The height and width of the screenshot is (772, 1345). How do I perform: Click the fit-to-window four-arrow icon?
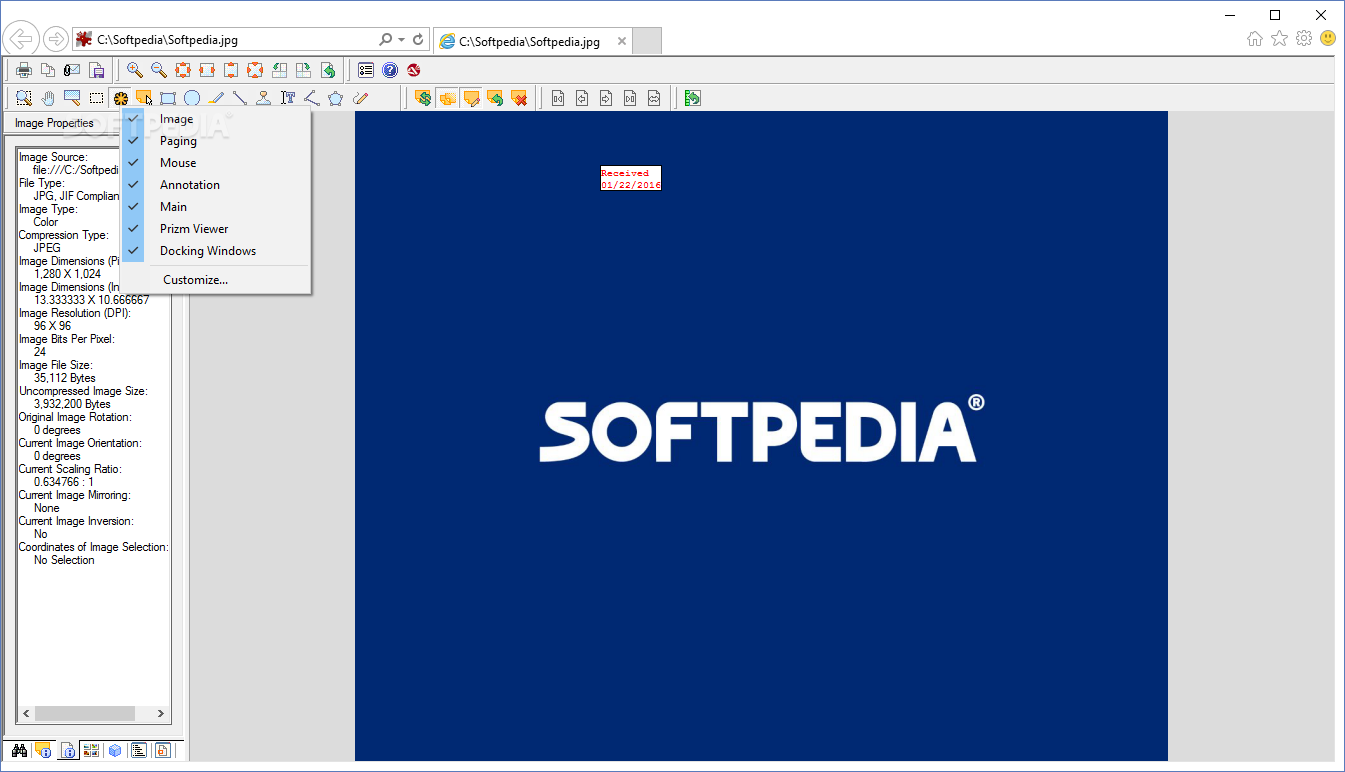[183, 70]
